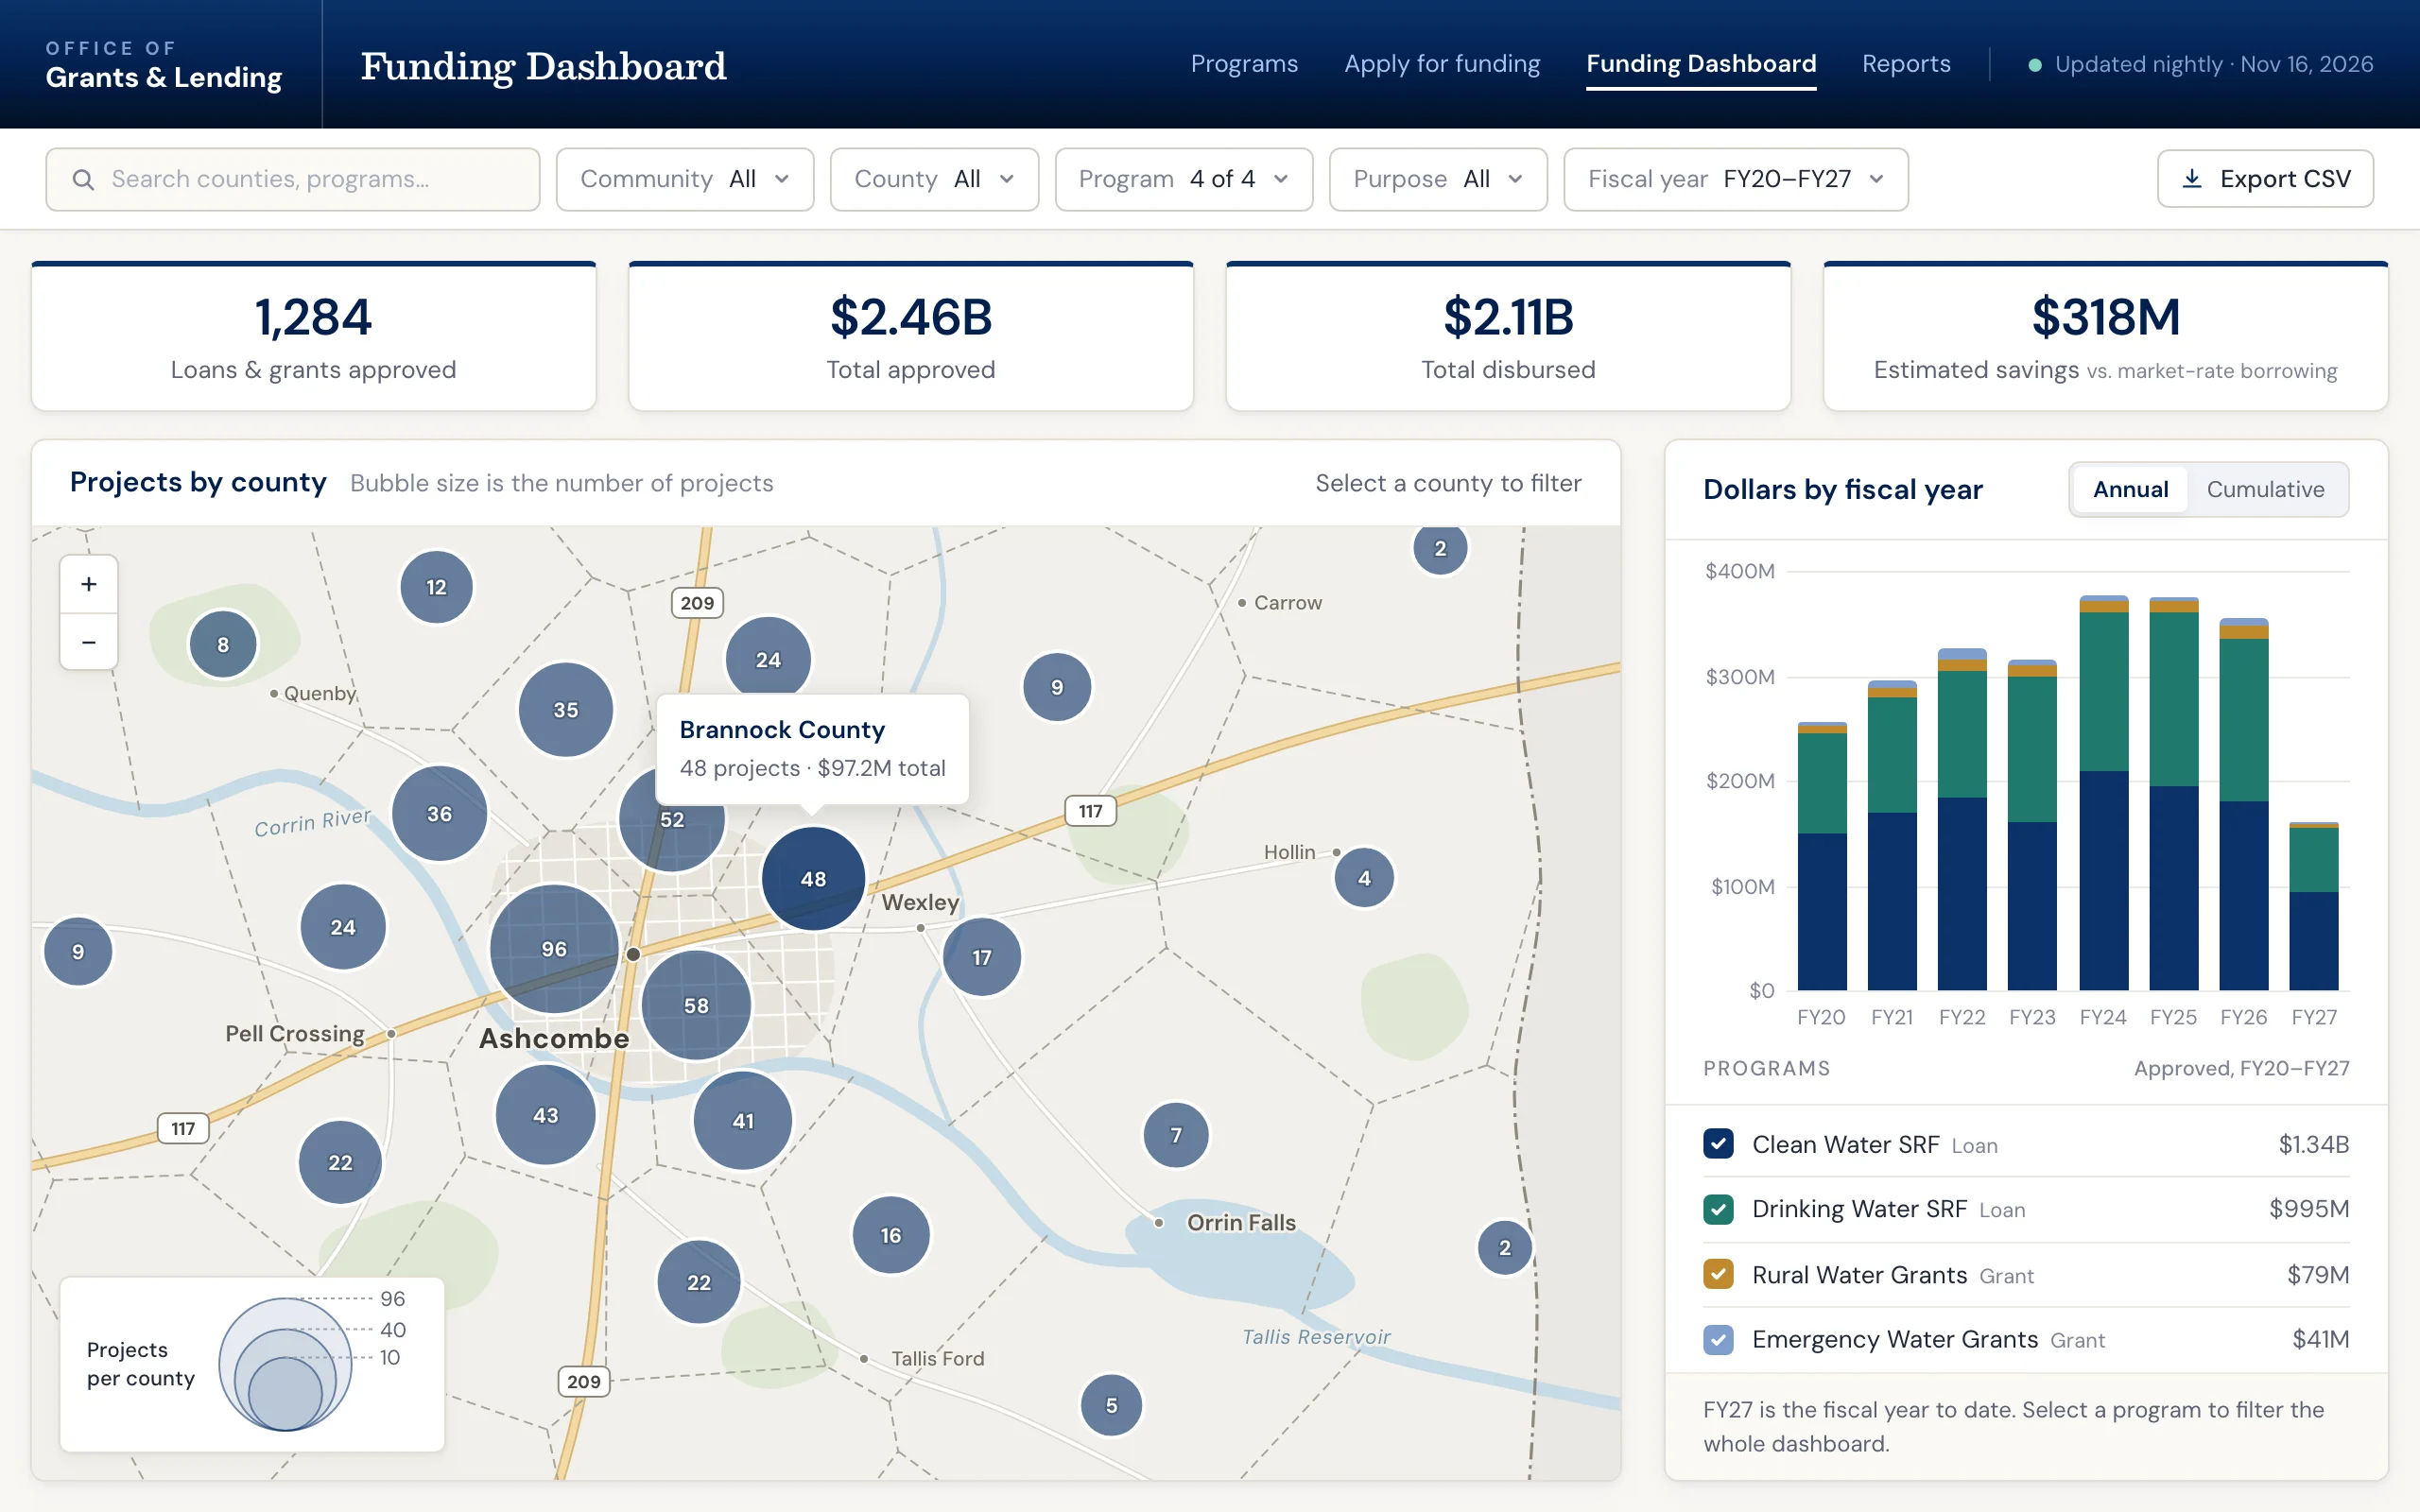Select the 41-project county bubble
The image size is (2420, 1512).
[x=743, y=1121]
